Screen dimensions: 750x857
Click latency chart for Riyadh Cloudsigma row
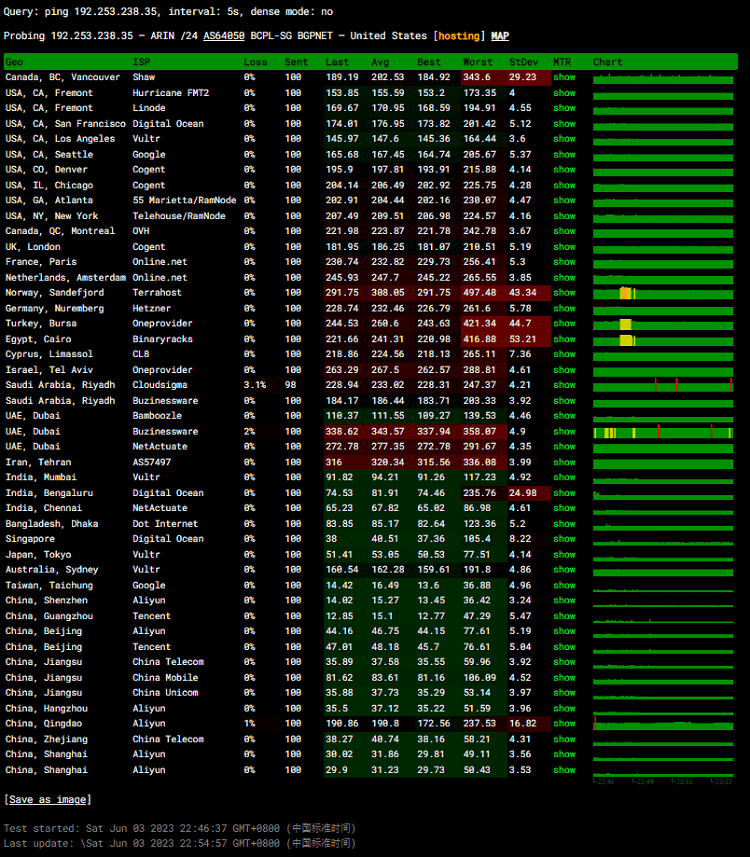(663, 385)
